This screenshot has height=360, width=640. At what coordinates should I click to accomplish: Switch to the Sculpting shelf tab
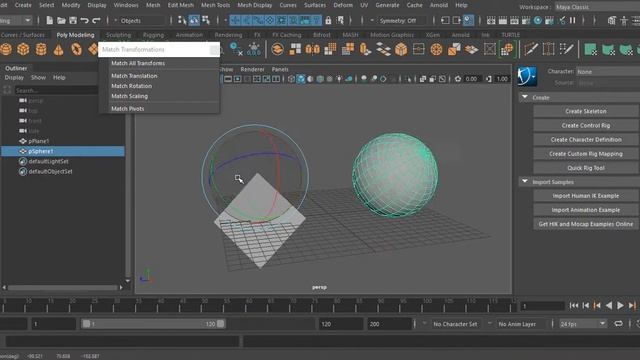pos(118,35)
